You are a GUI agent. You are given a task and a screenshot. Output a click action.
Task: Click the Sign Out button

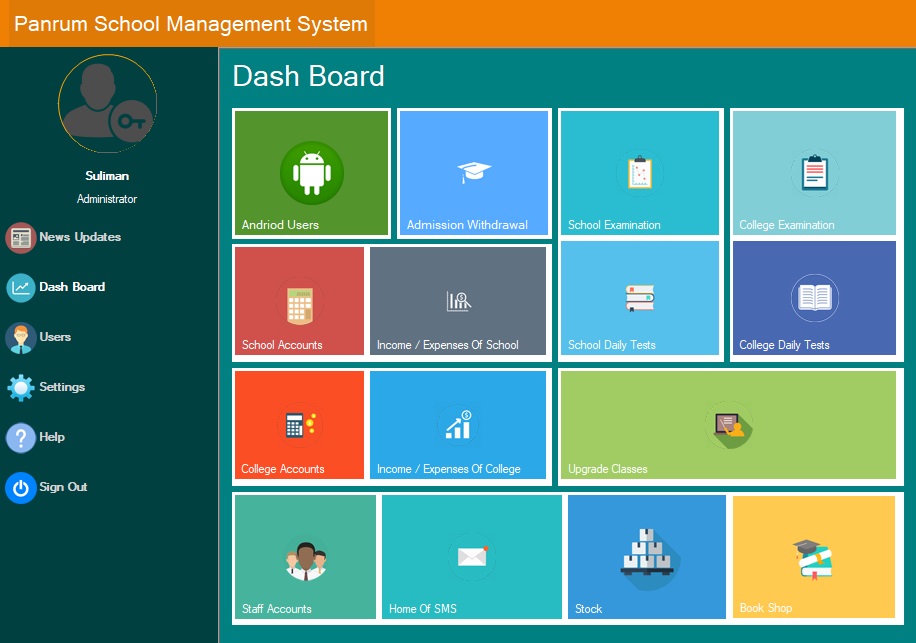(60, 487)
